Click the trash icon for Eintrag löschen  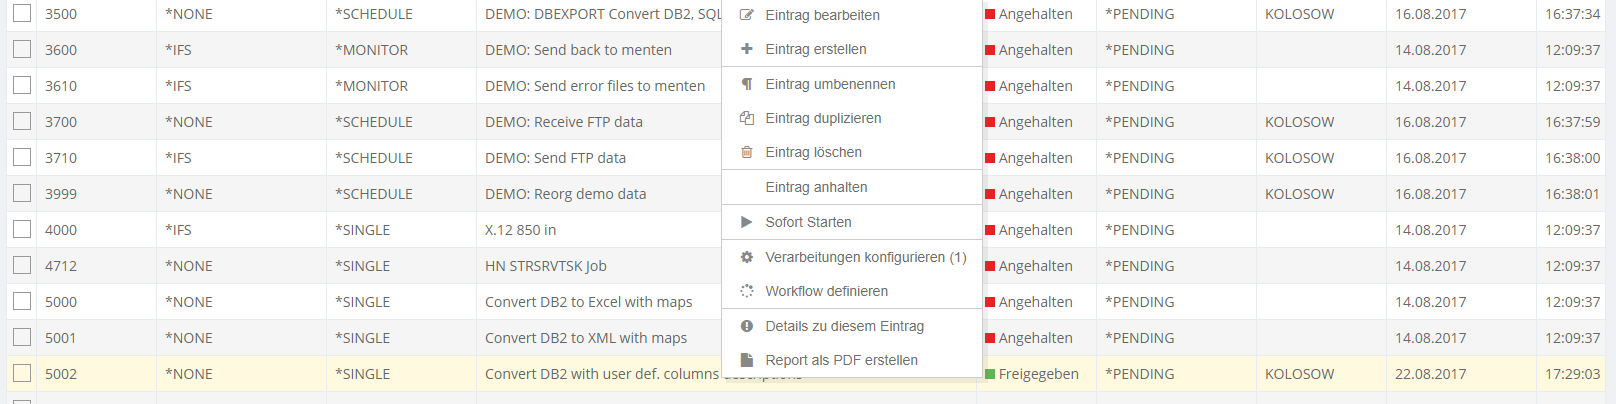coord(746,152)
